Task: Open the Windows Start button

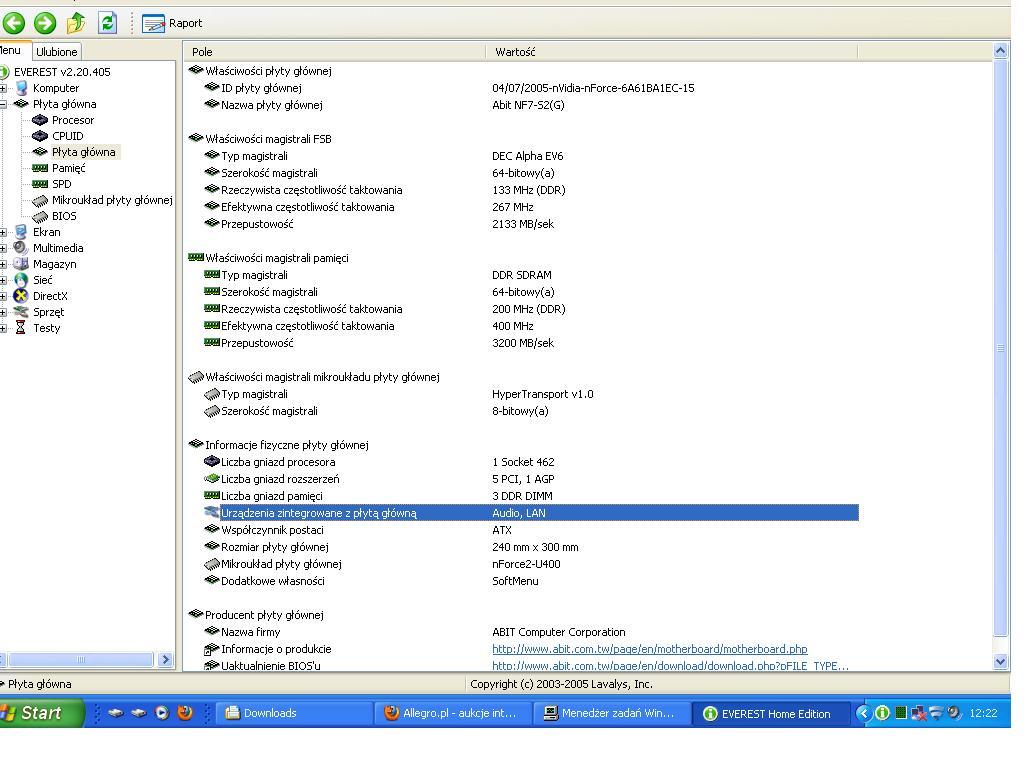Action: (x=41, y=713)
